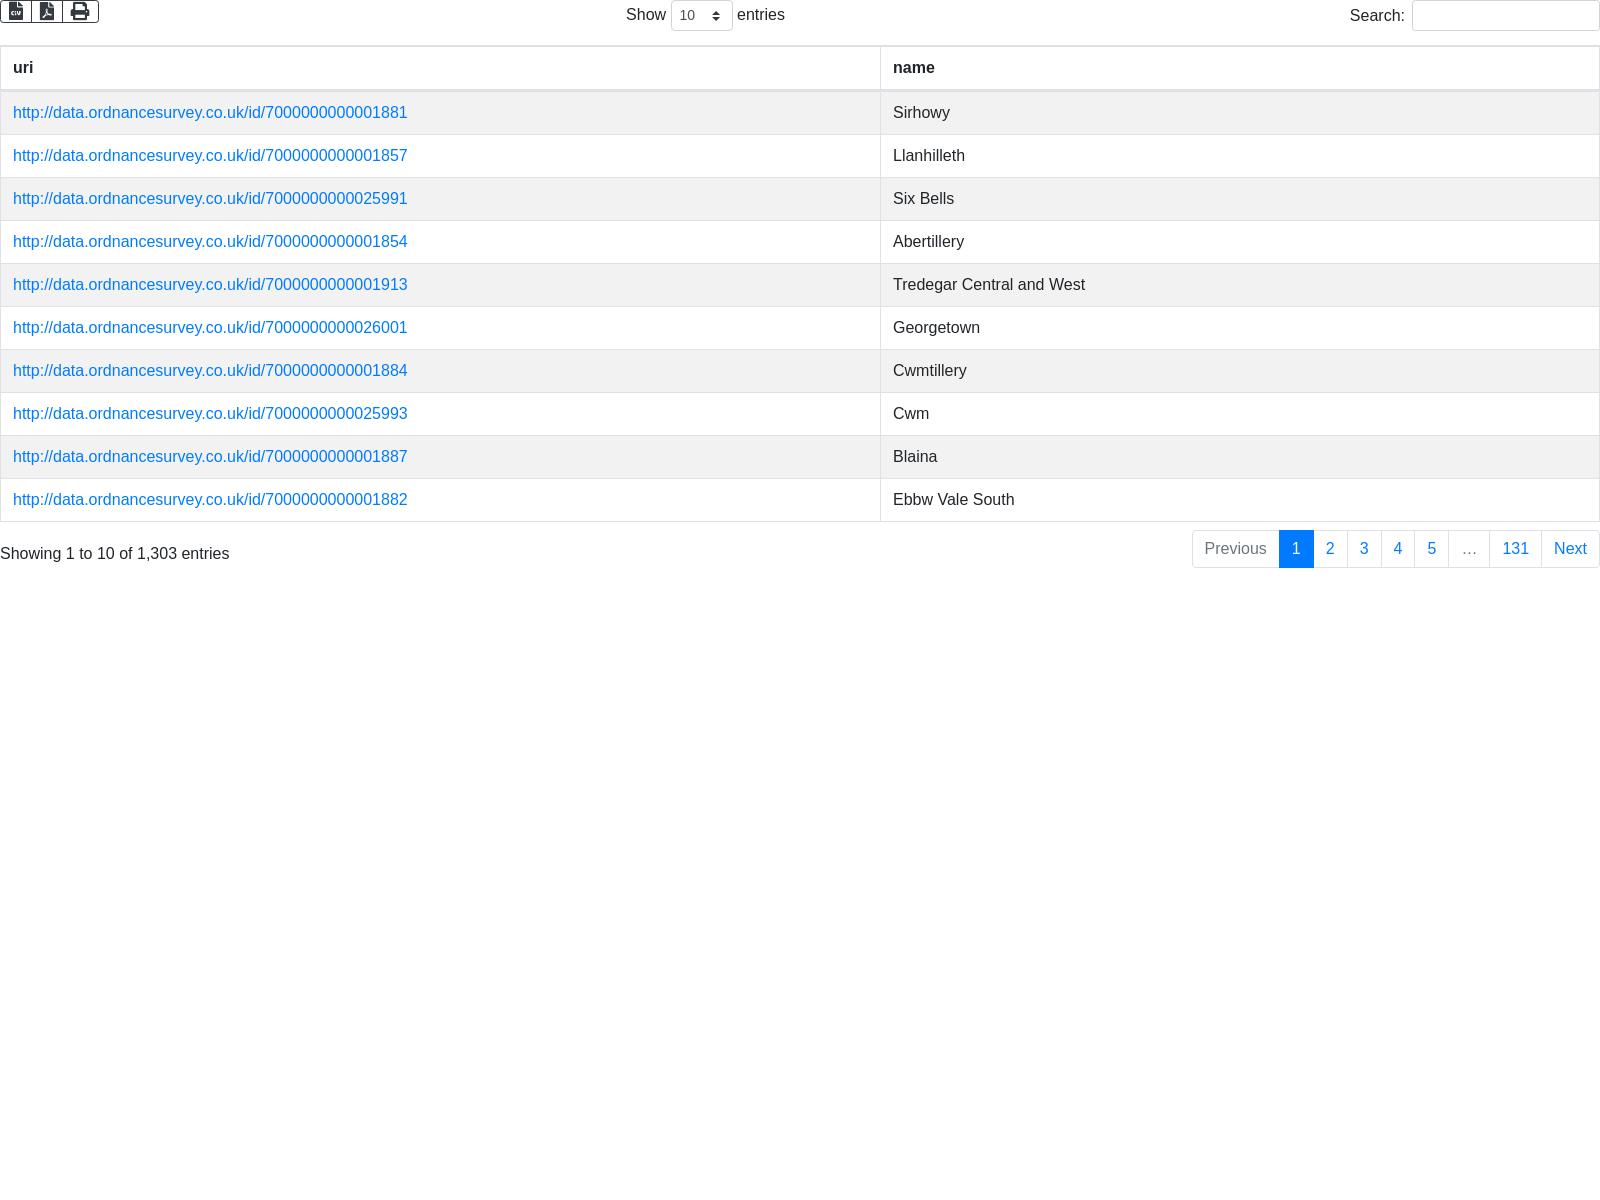
Task: Follow the Six Bells URI link
Action: 210,199
